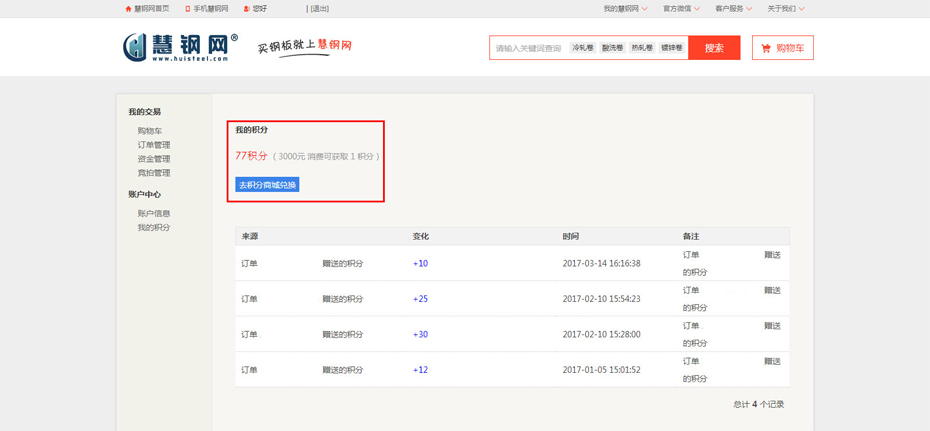Image resolution: width=930 pixels, height=431 pixels.
Task: Open 资金管理 in the sidebar
Action: click(154, 159)
